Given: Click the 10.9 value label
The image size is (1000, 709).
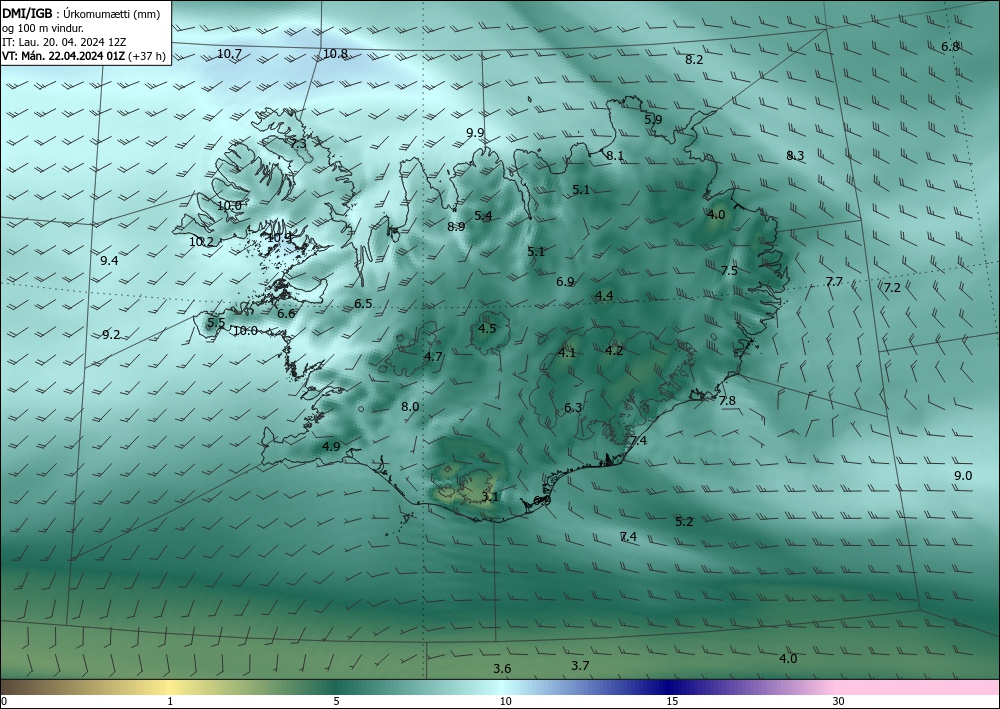Looking at the screenshot, I should pos(279,237).
